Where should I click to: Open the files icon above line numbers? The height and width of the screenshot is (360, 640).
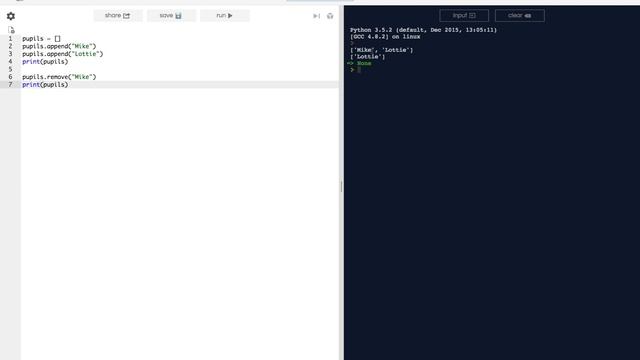11,30
